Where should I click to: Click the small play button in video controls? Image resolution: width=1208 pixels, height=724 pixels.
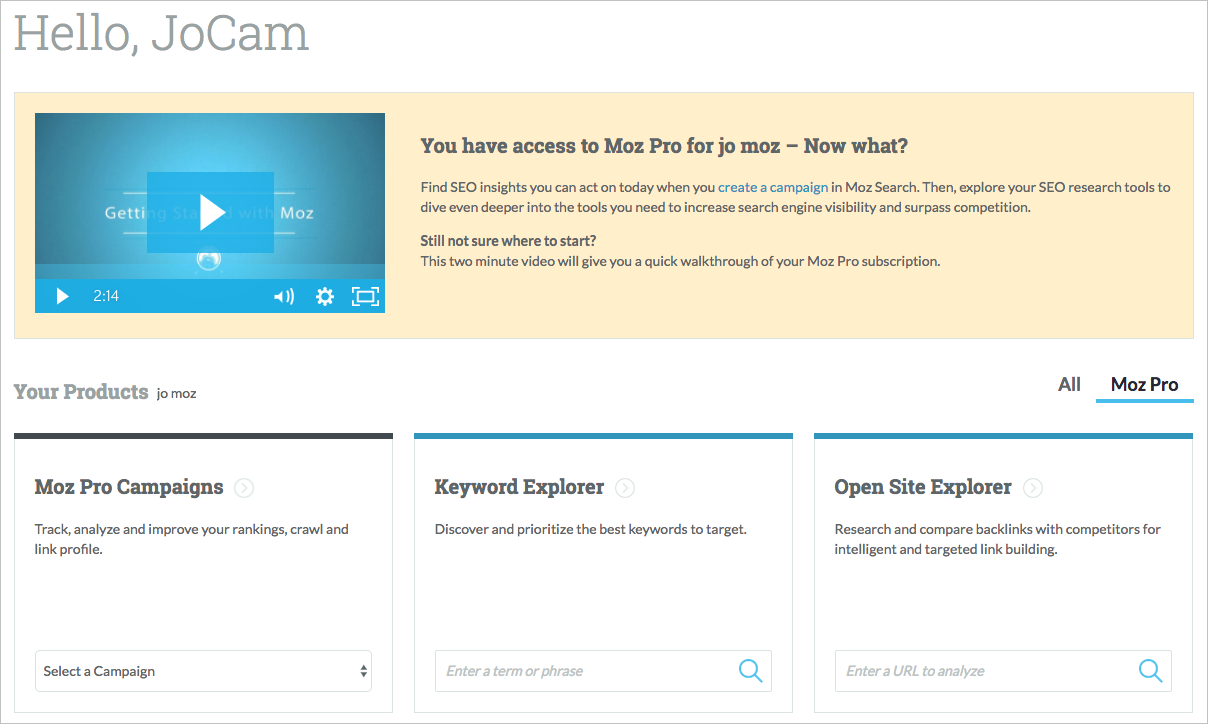pyautogui.click(x=62, y=296)
